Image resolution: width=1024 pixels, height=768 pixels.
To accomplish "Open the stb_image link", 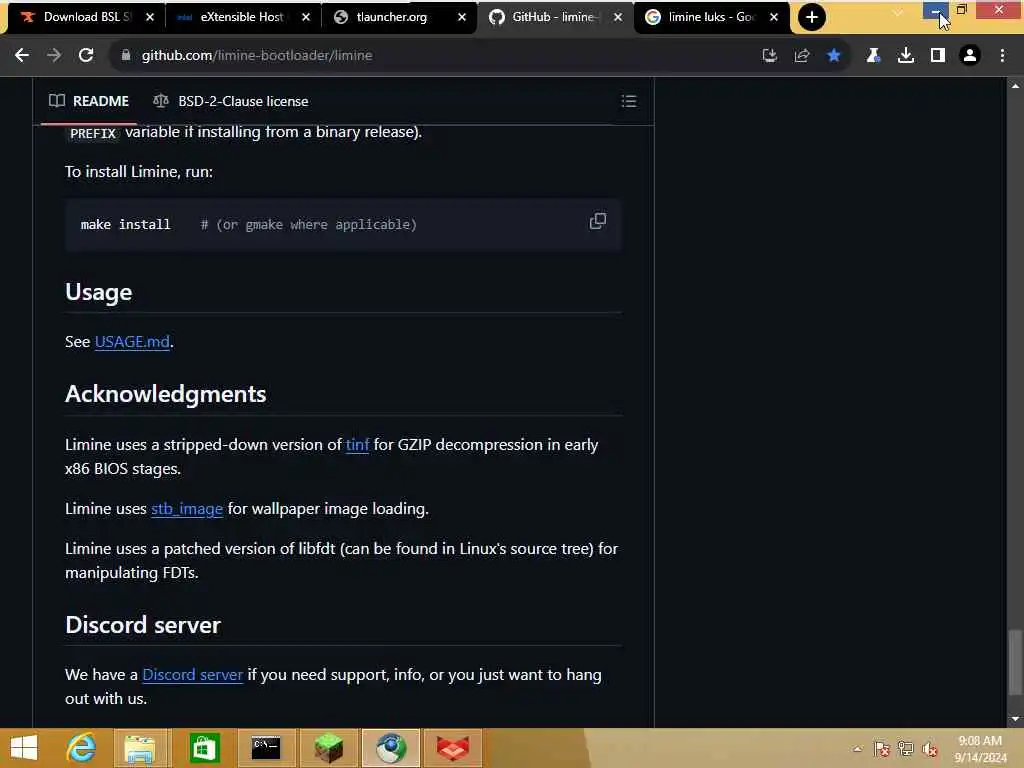I will [x=187, y=509].
